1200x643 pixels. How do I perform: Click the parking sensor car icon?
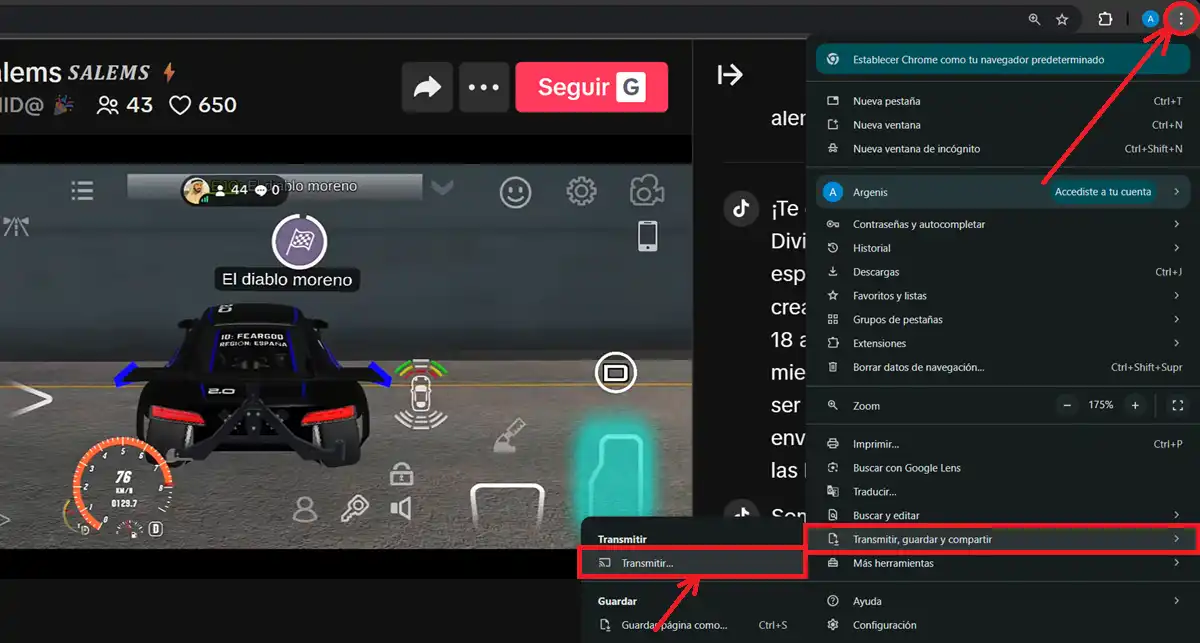(421, 396)
